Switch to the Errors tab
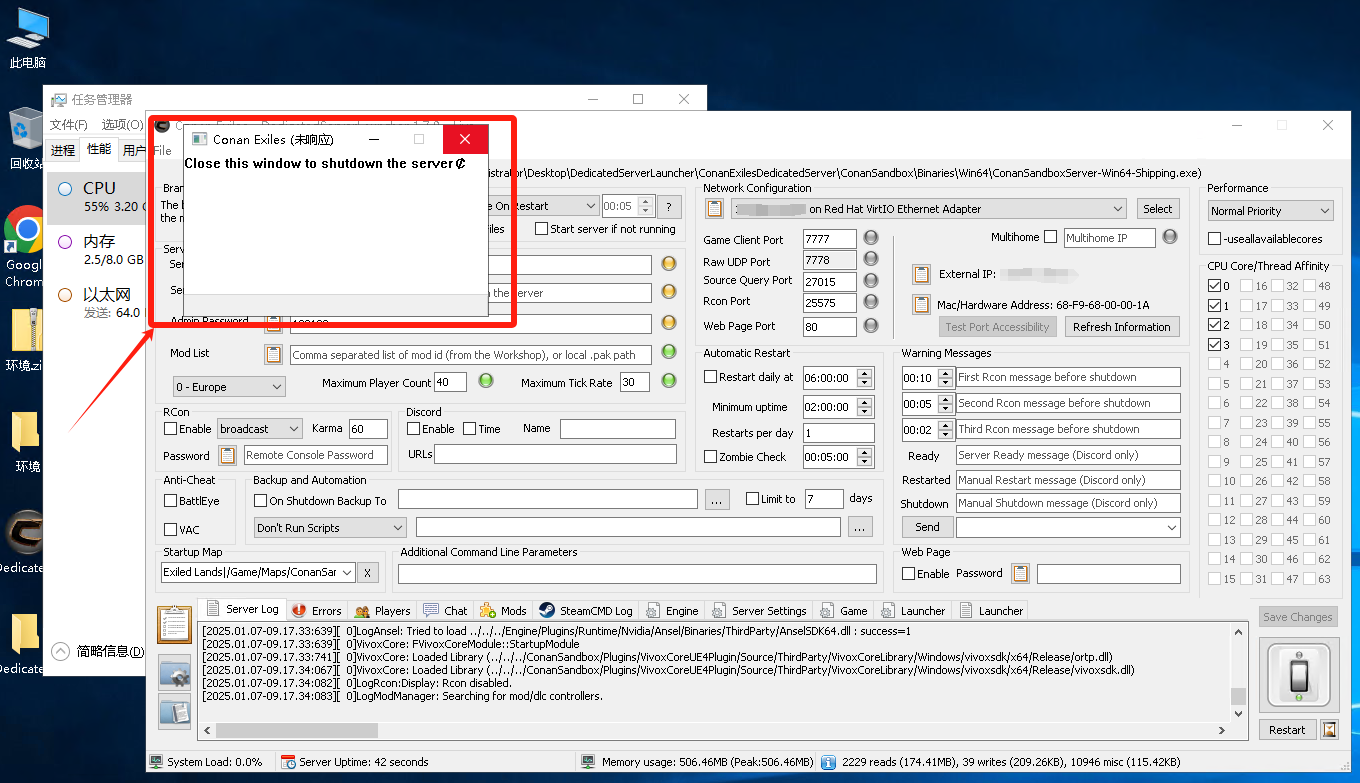This screenshot has height=783, width=1360. tap(316, 611)
